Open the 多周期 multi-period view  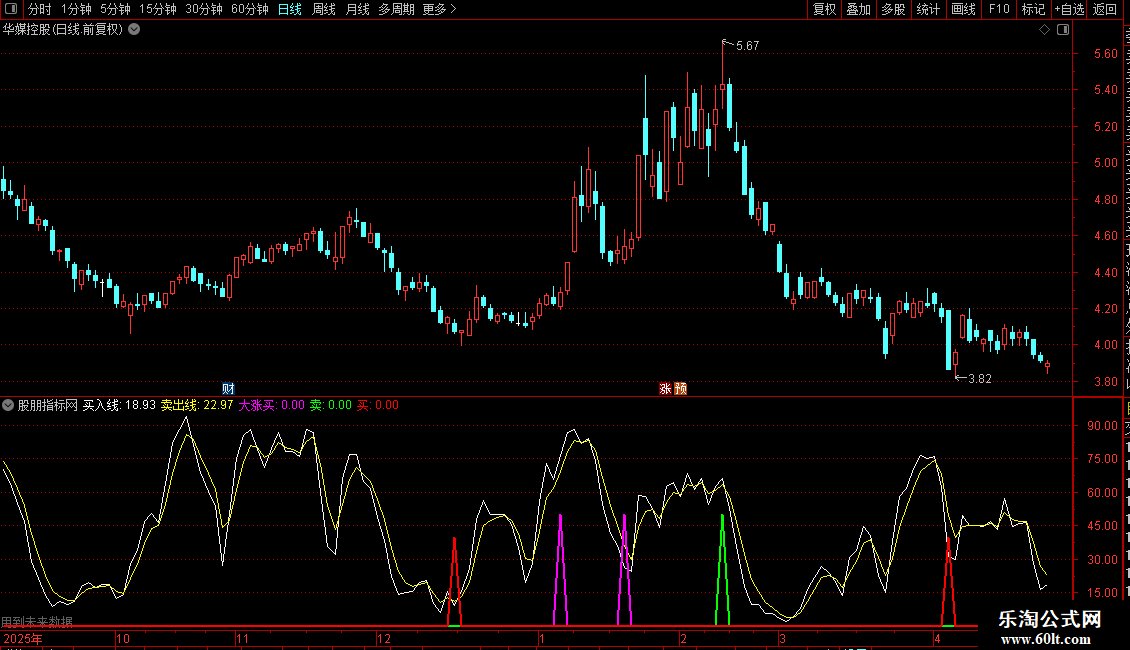point(396,9)
